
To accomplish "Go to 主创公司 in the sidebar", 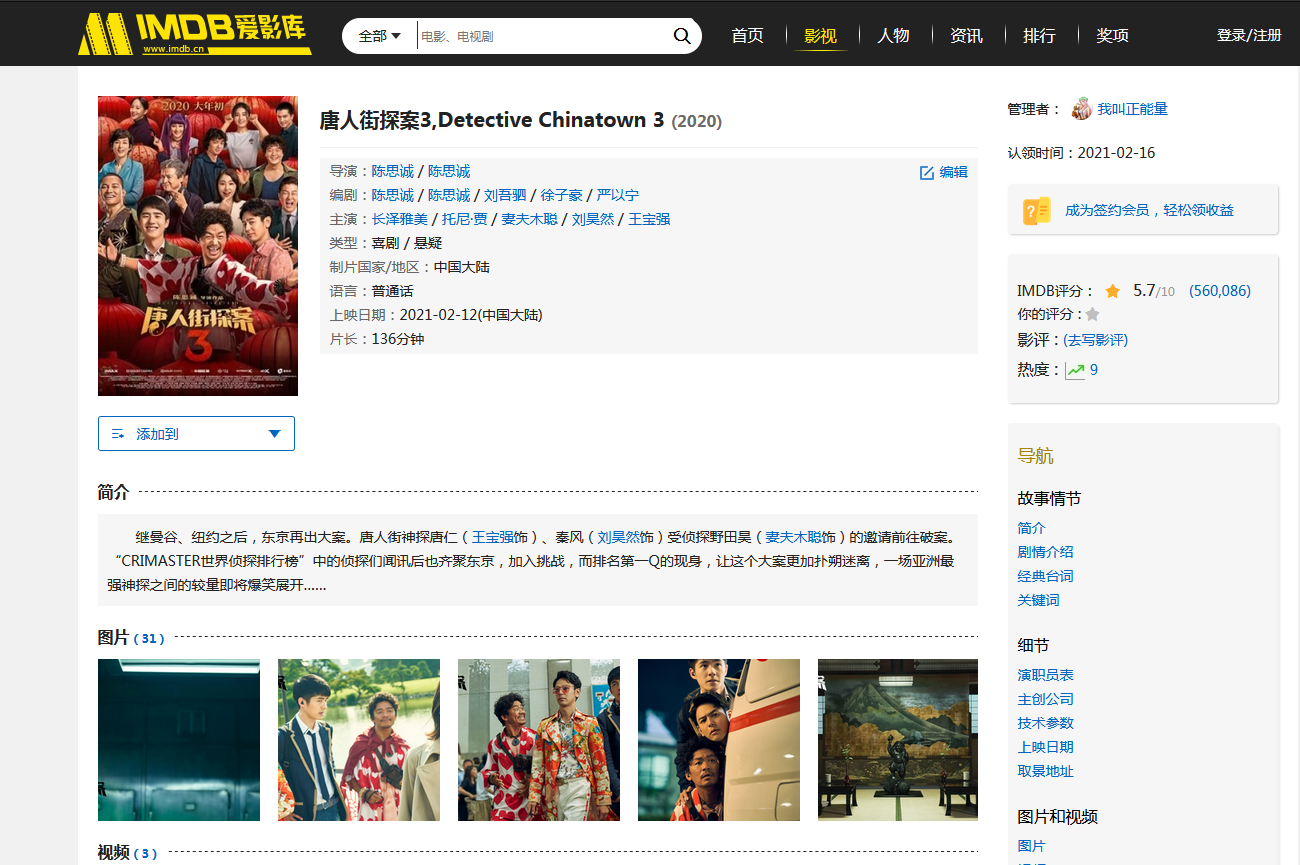I will [1045, 699].
